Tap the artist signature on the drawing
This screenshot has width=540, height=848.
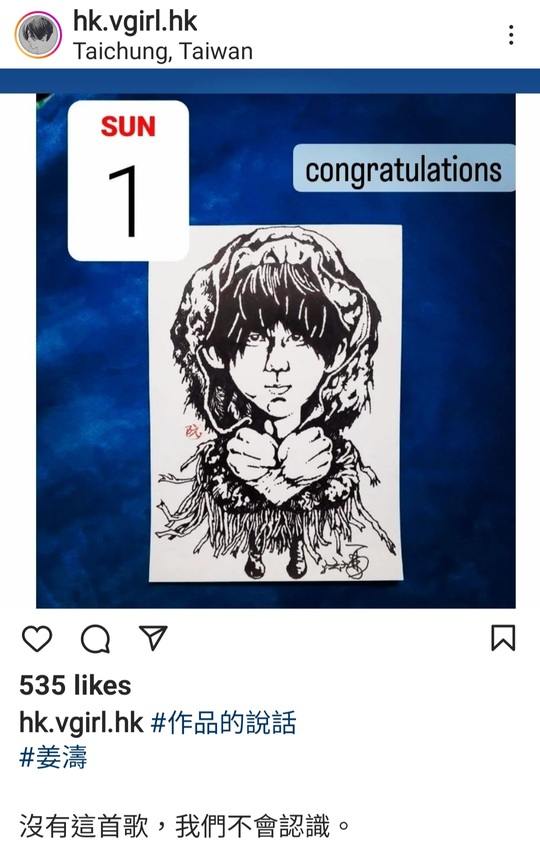pos(352,562)
